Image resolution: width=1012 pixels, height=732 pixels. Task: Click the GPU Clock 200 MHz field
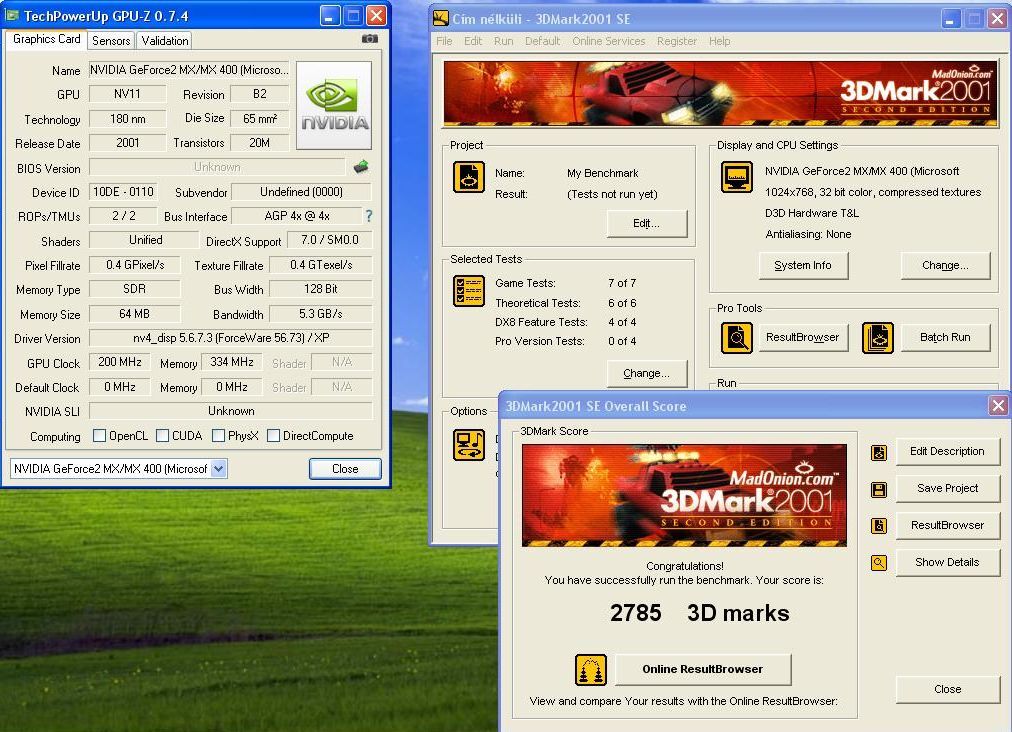point(120,362)
